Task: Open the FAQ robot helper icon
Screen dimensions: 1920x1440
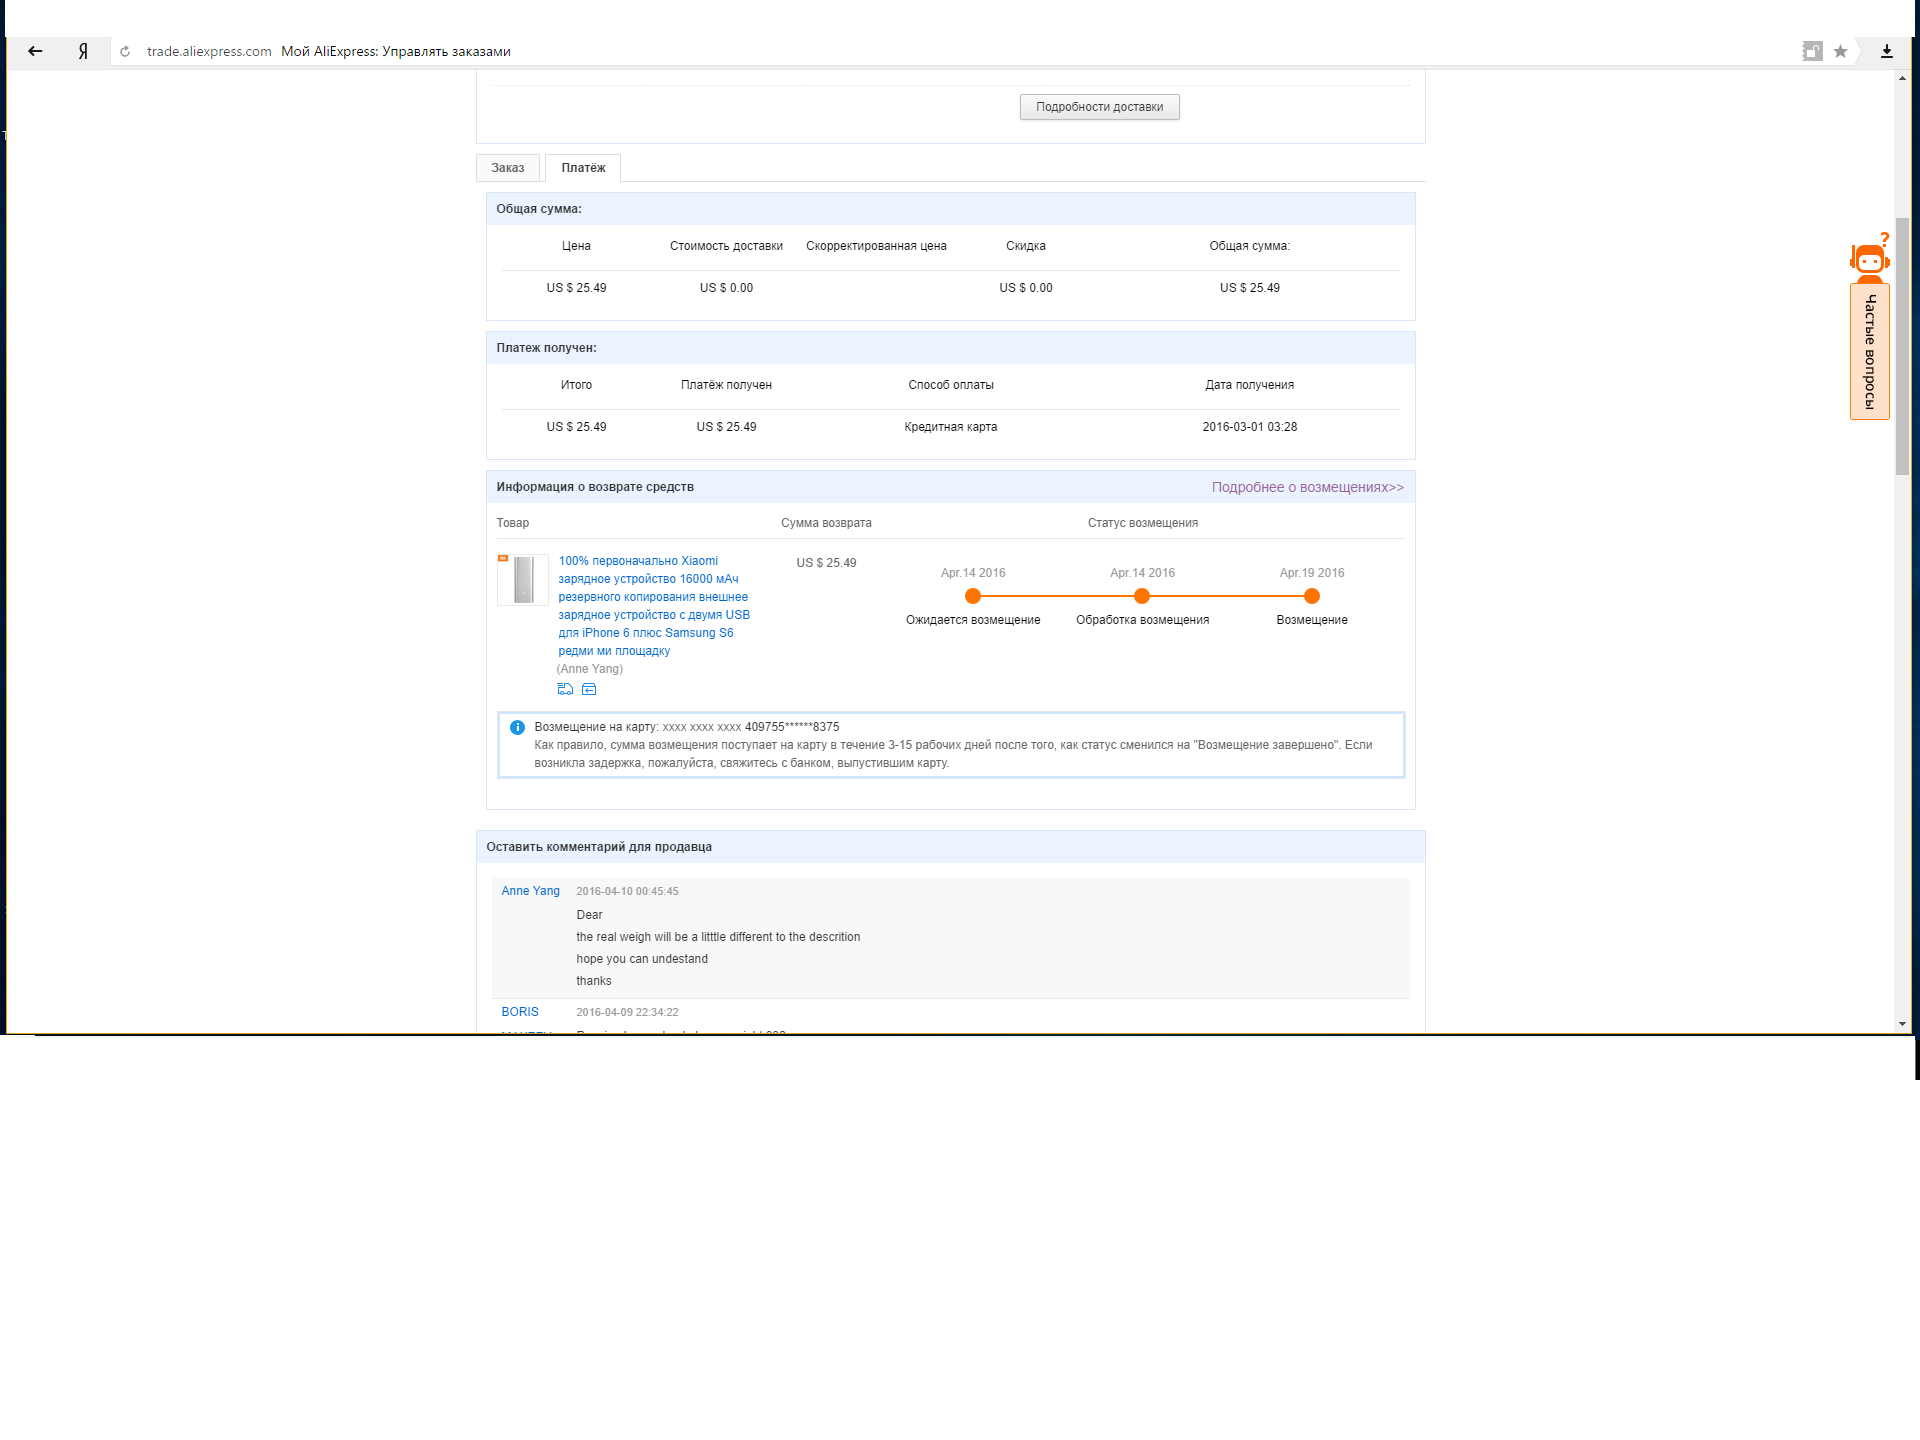Action: point(1869,258)
